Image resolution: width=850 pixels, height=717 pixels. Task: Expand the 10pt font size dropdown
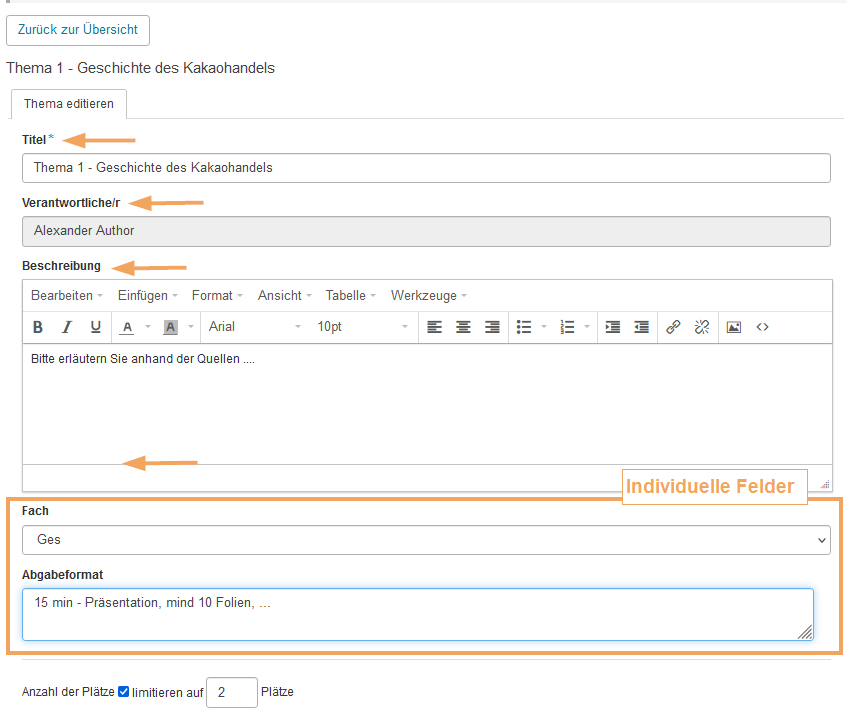[362, 327]
